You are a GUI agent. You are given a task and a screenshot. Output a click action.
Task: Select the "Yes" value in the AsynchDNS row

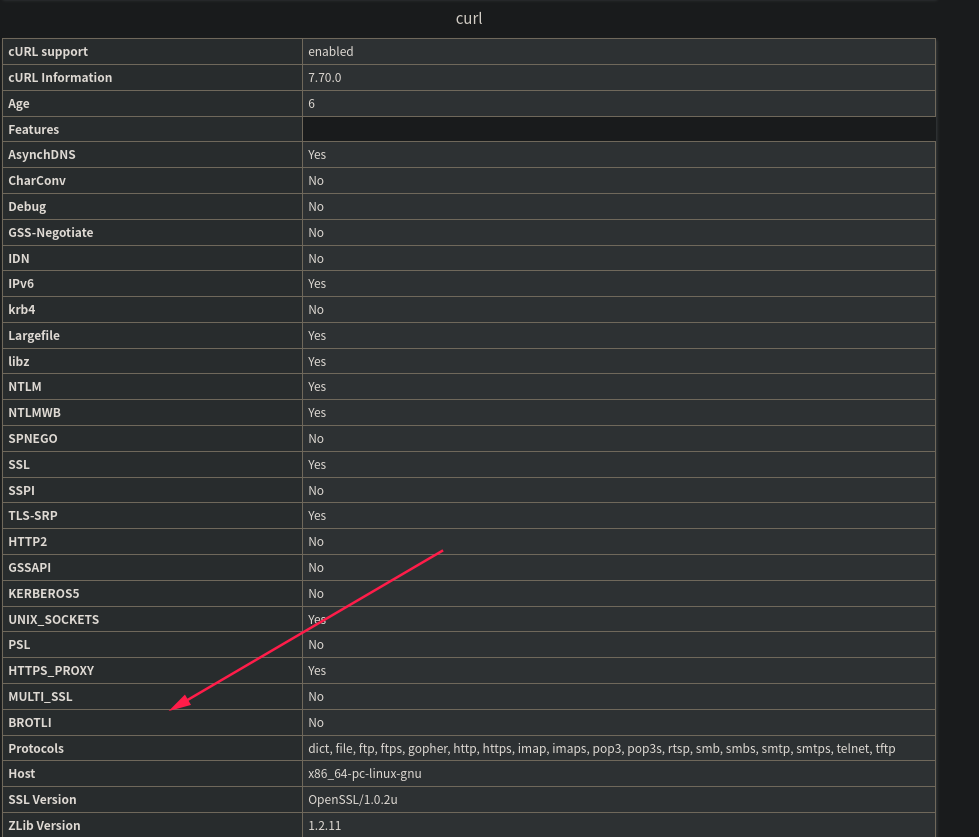[x=317, y=155]
